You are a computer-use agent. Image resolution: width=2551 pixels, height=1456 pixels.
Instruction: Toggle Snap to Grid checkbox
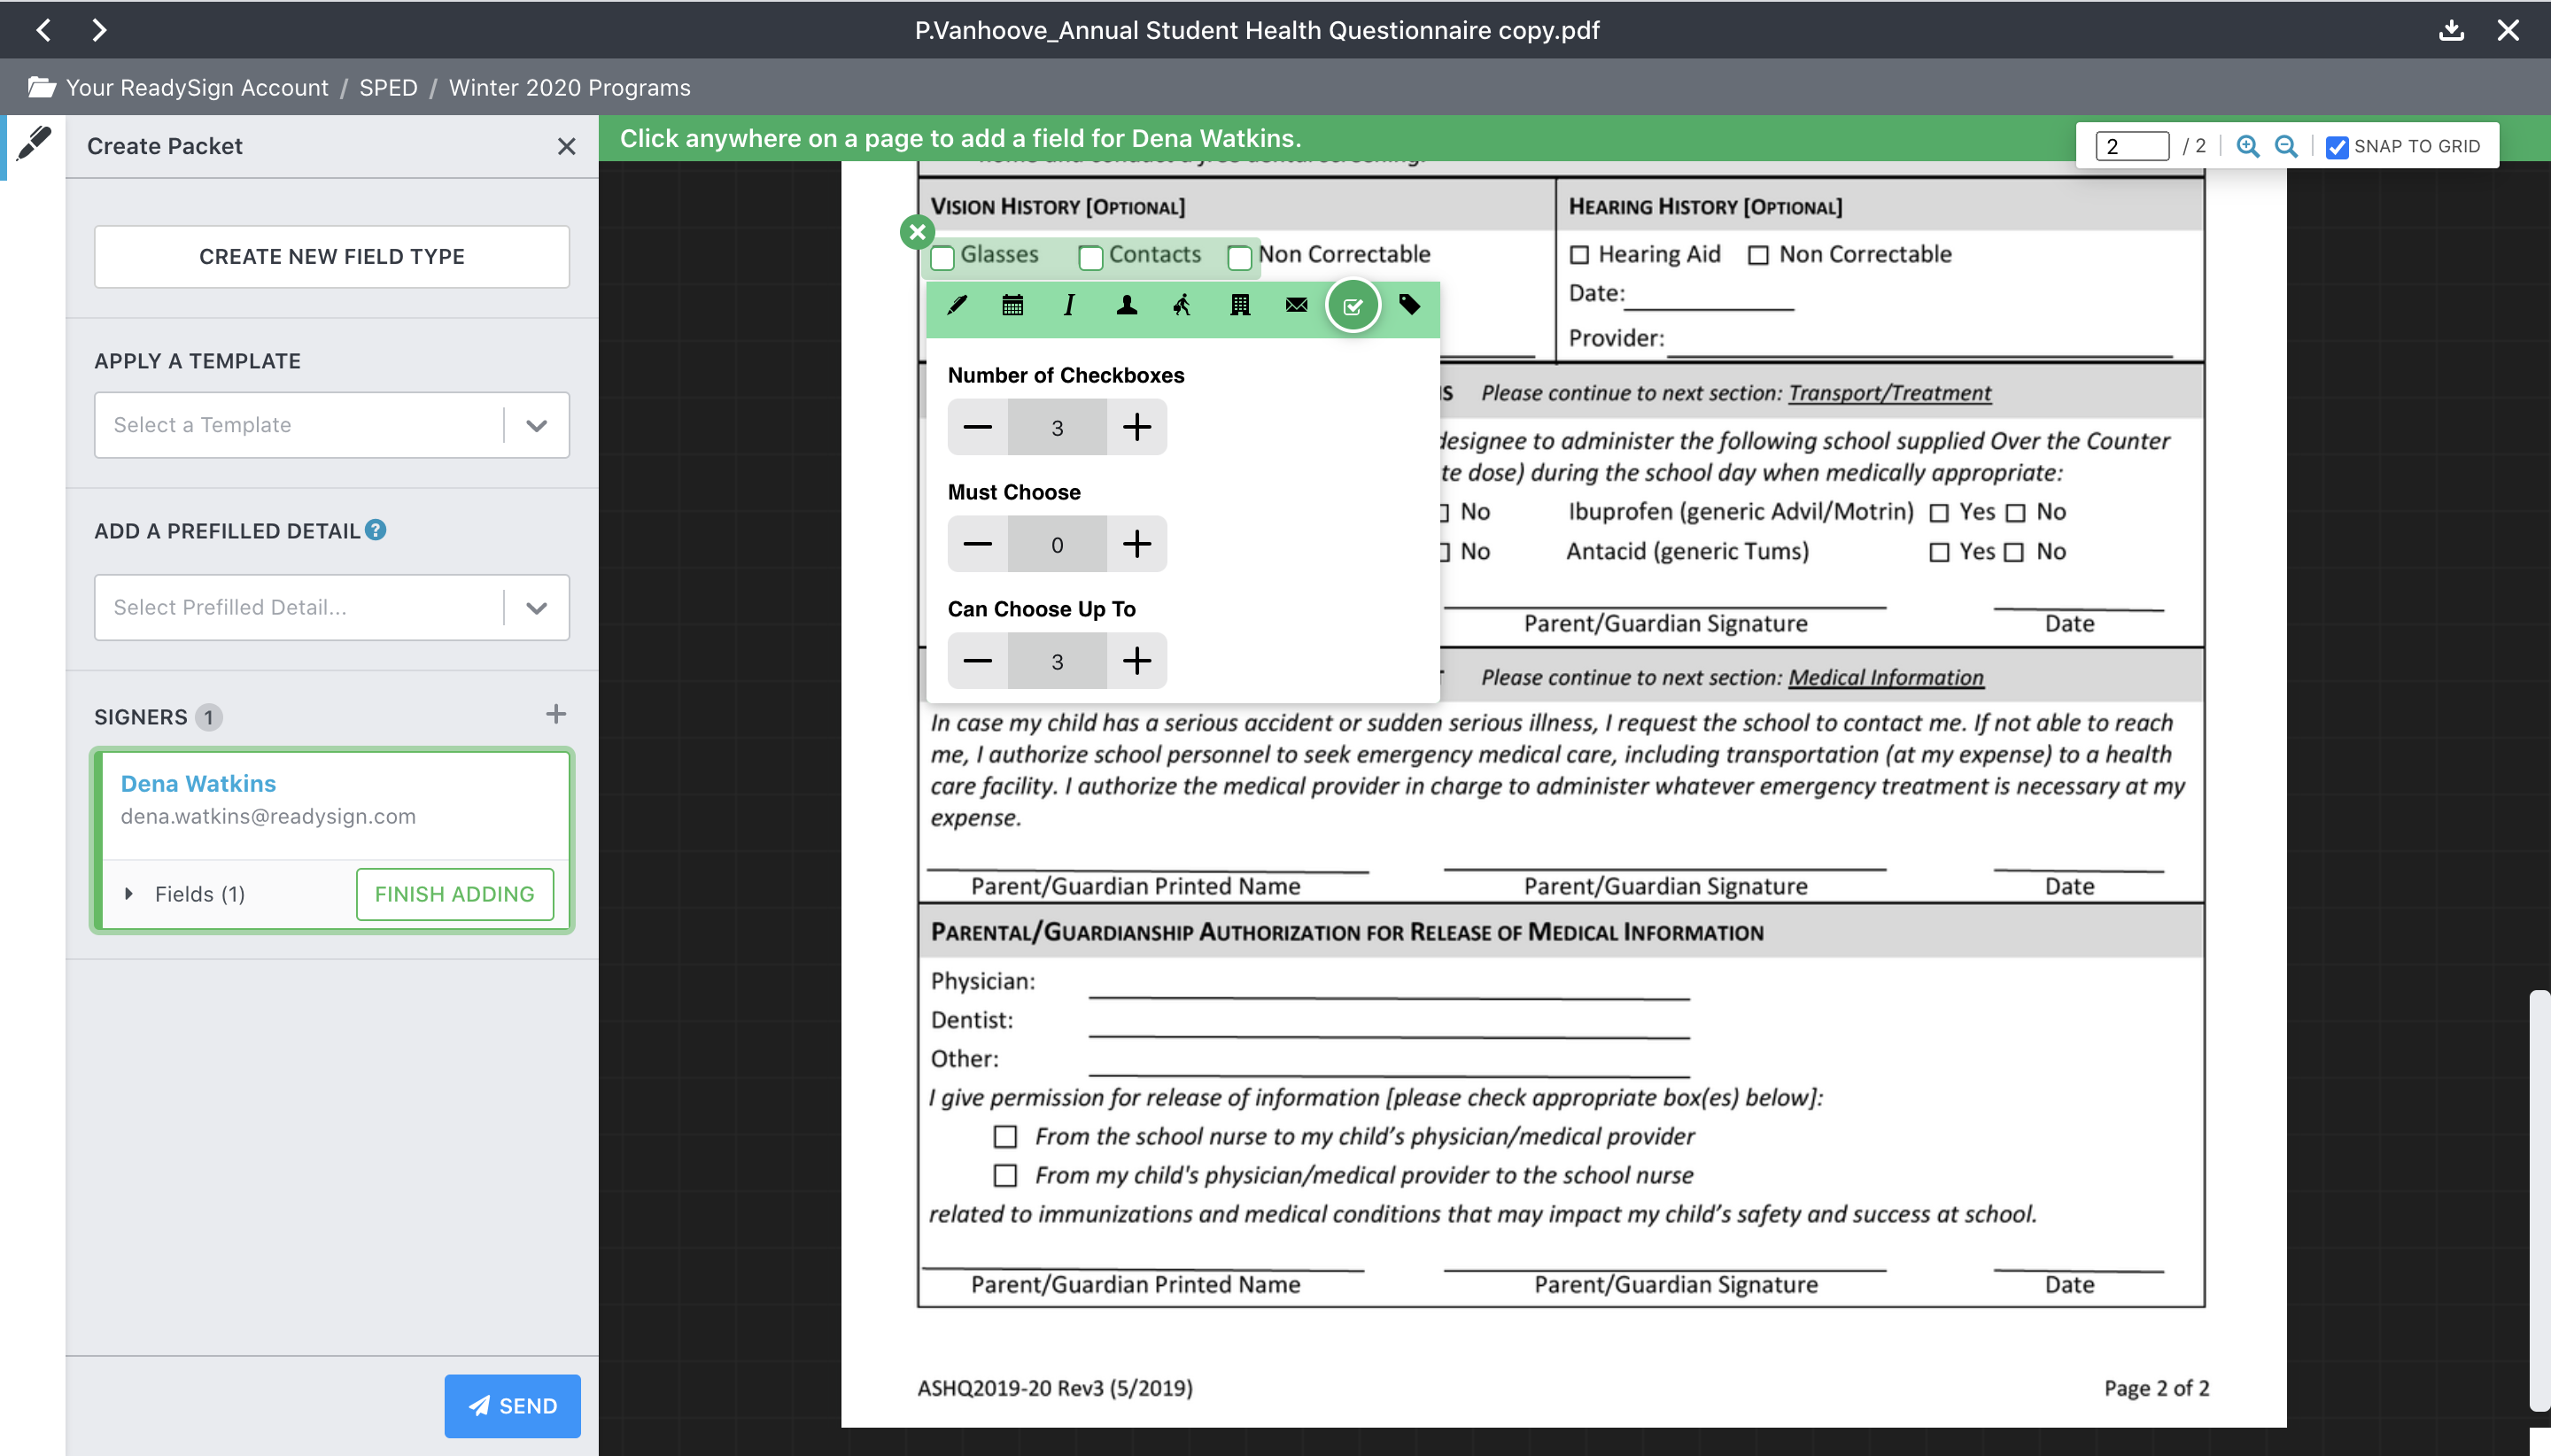tap(2337, 147)
